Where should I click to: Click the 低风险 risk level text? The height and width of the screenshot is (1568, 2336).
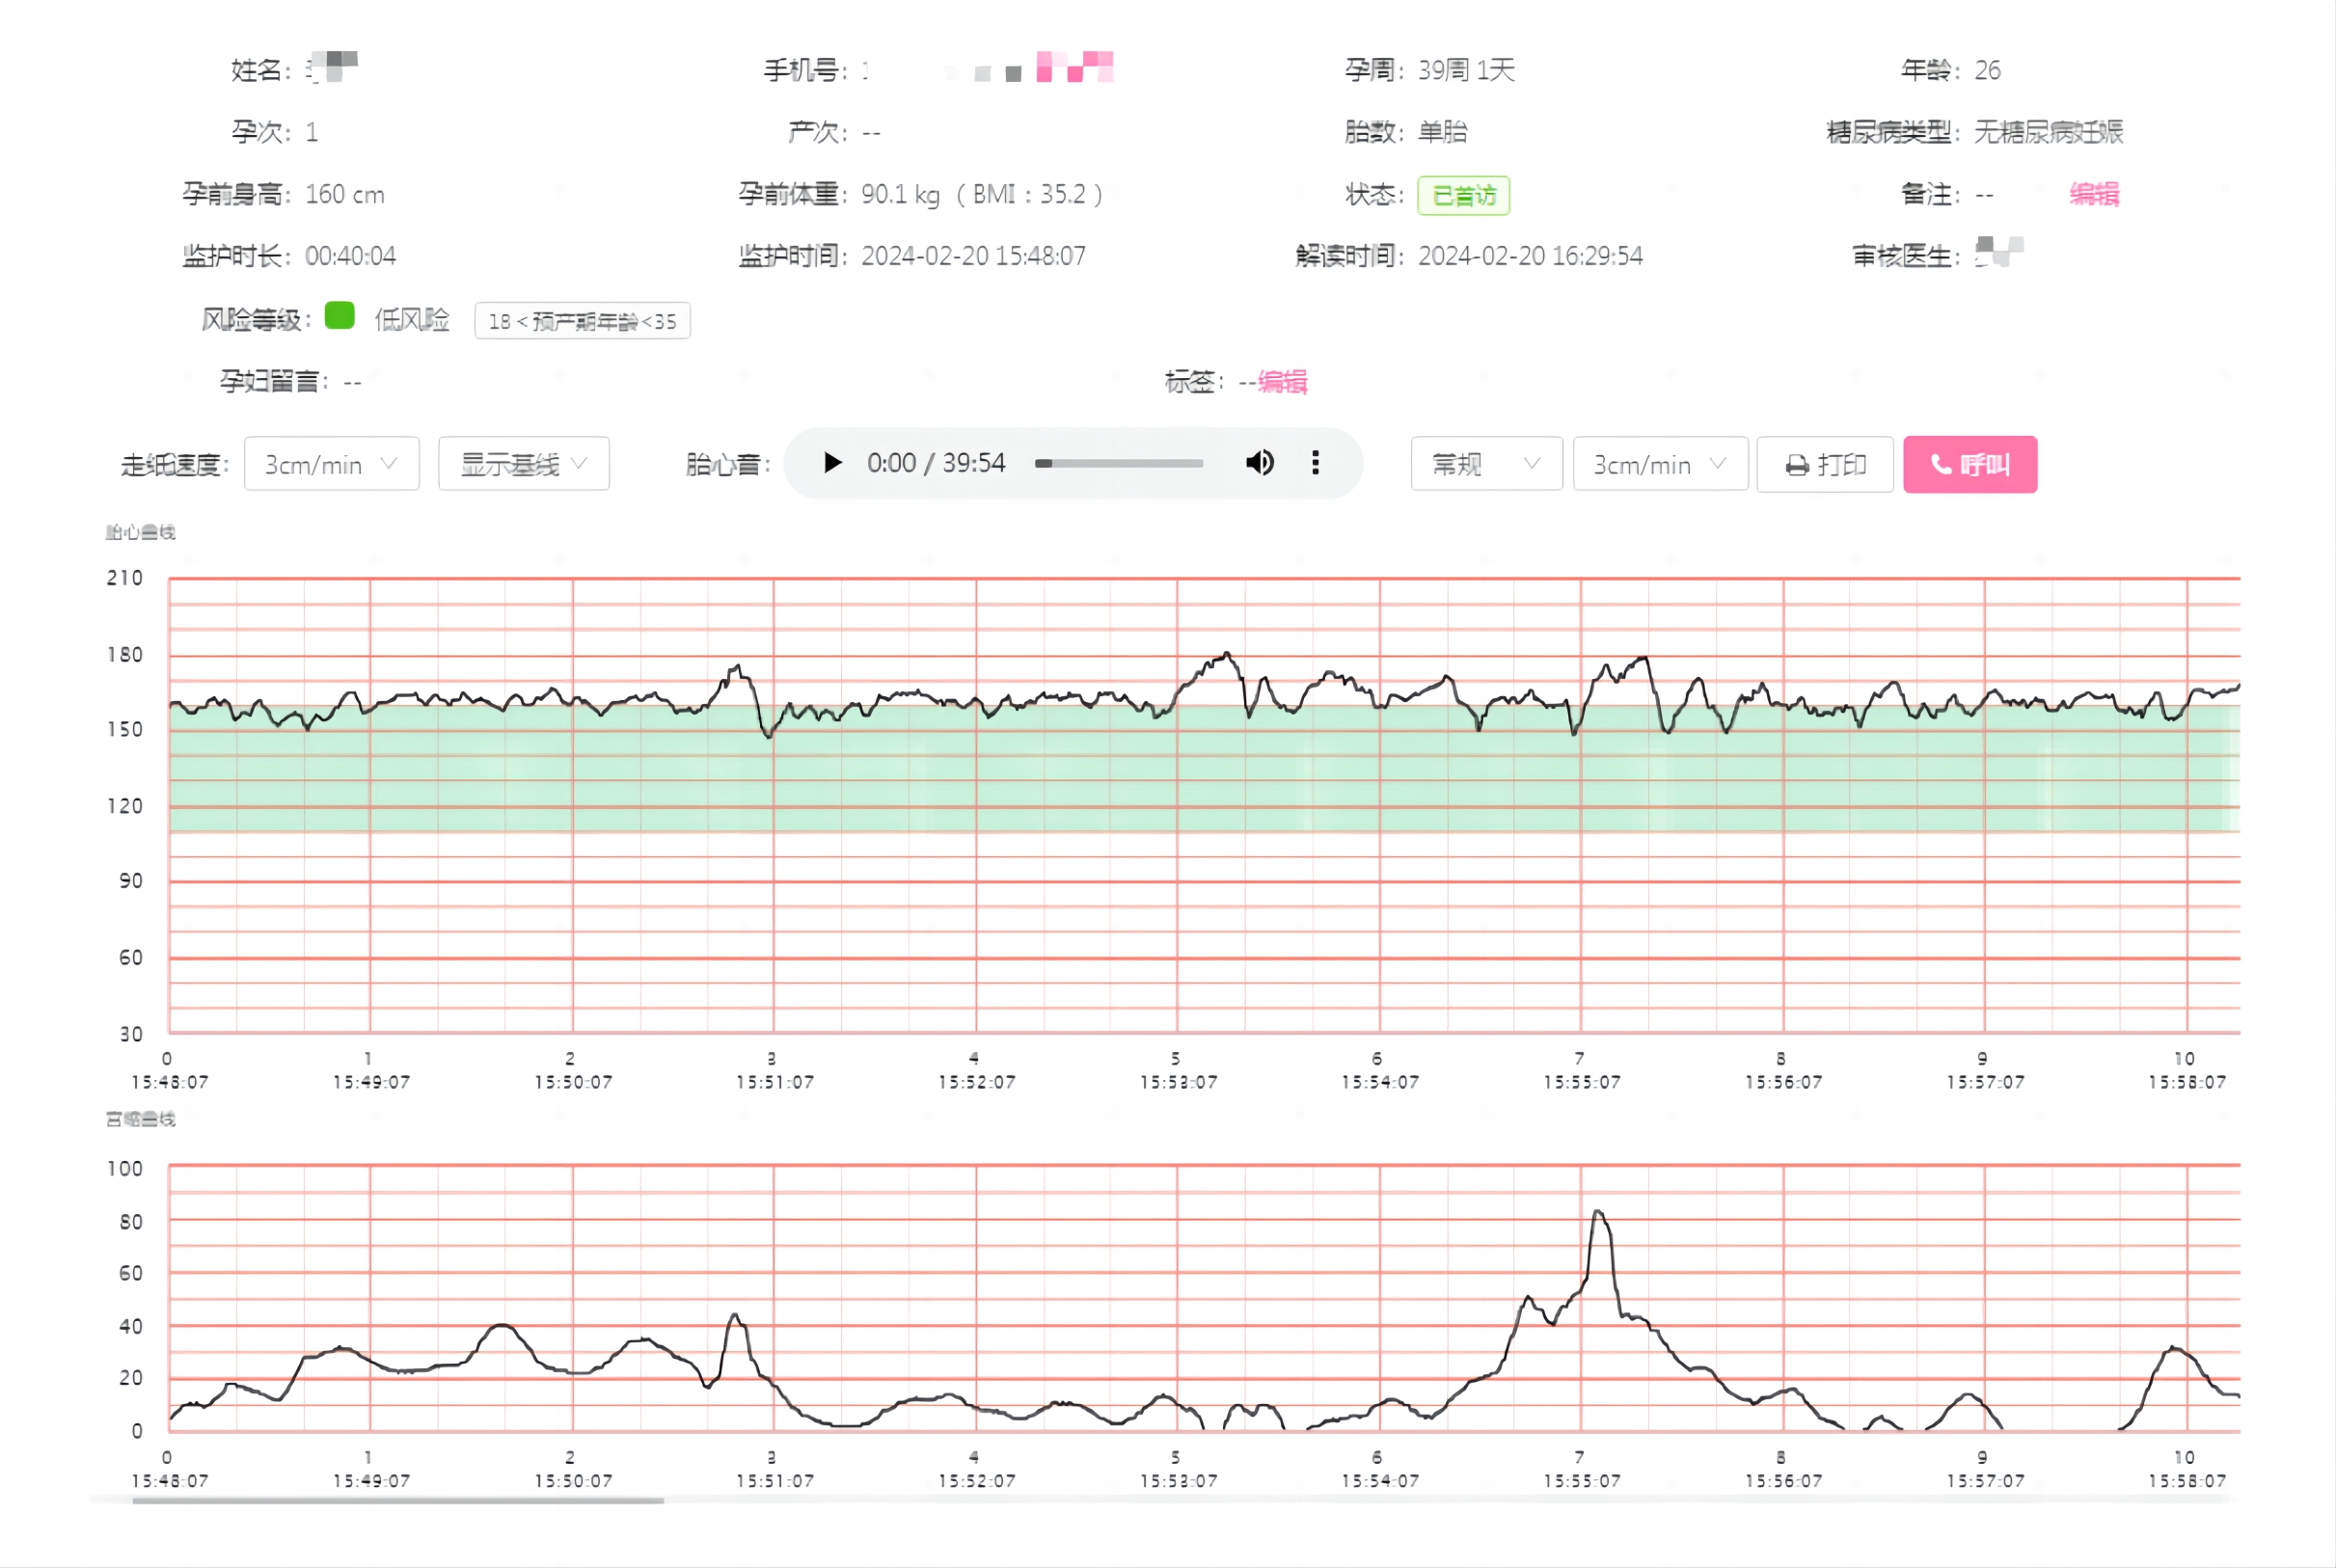[x=412, y=320]
